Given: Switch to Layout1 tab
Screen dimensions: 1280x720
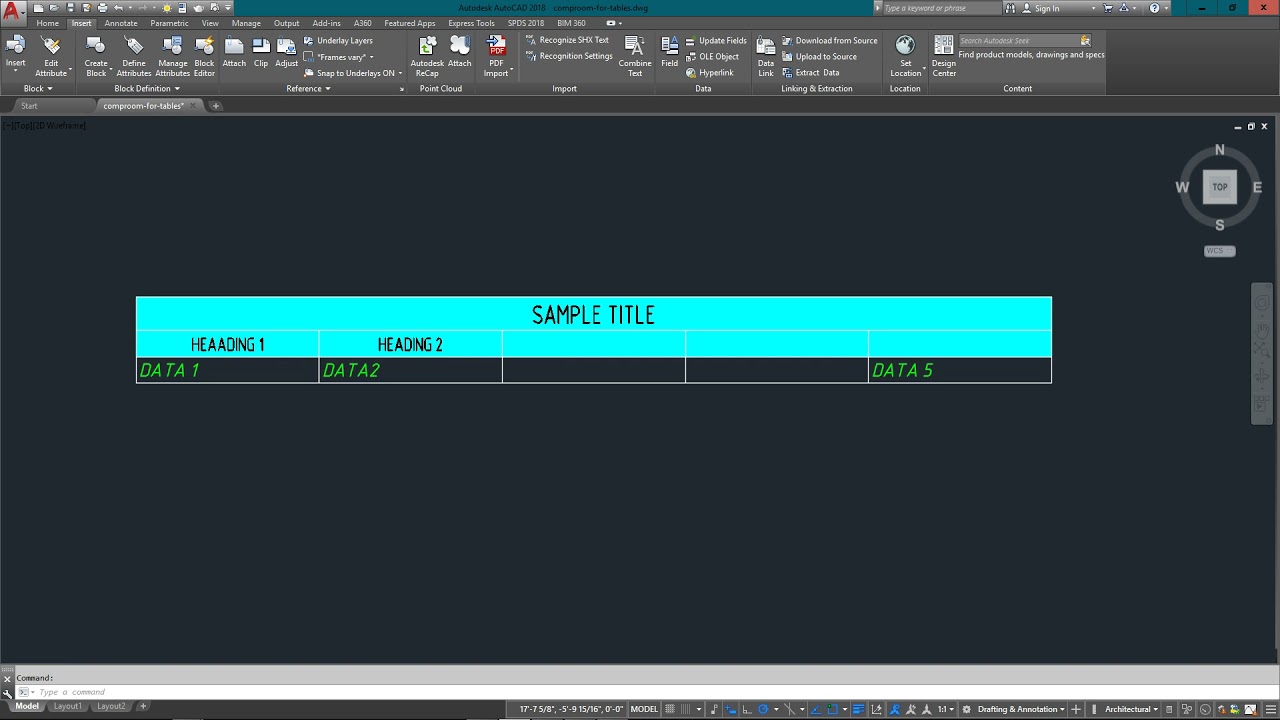Looking at the screenshot, I should 68,706.
